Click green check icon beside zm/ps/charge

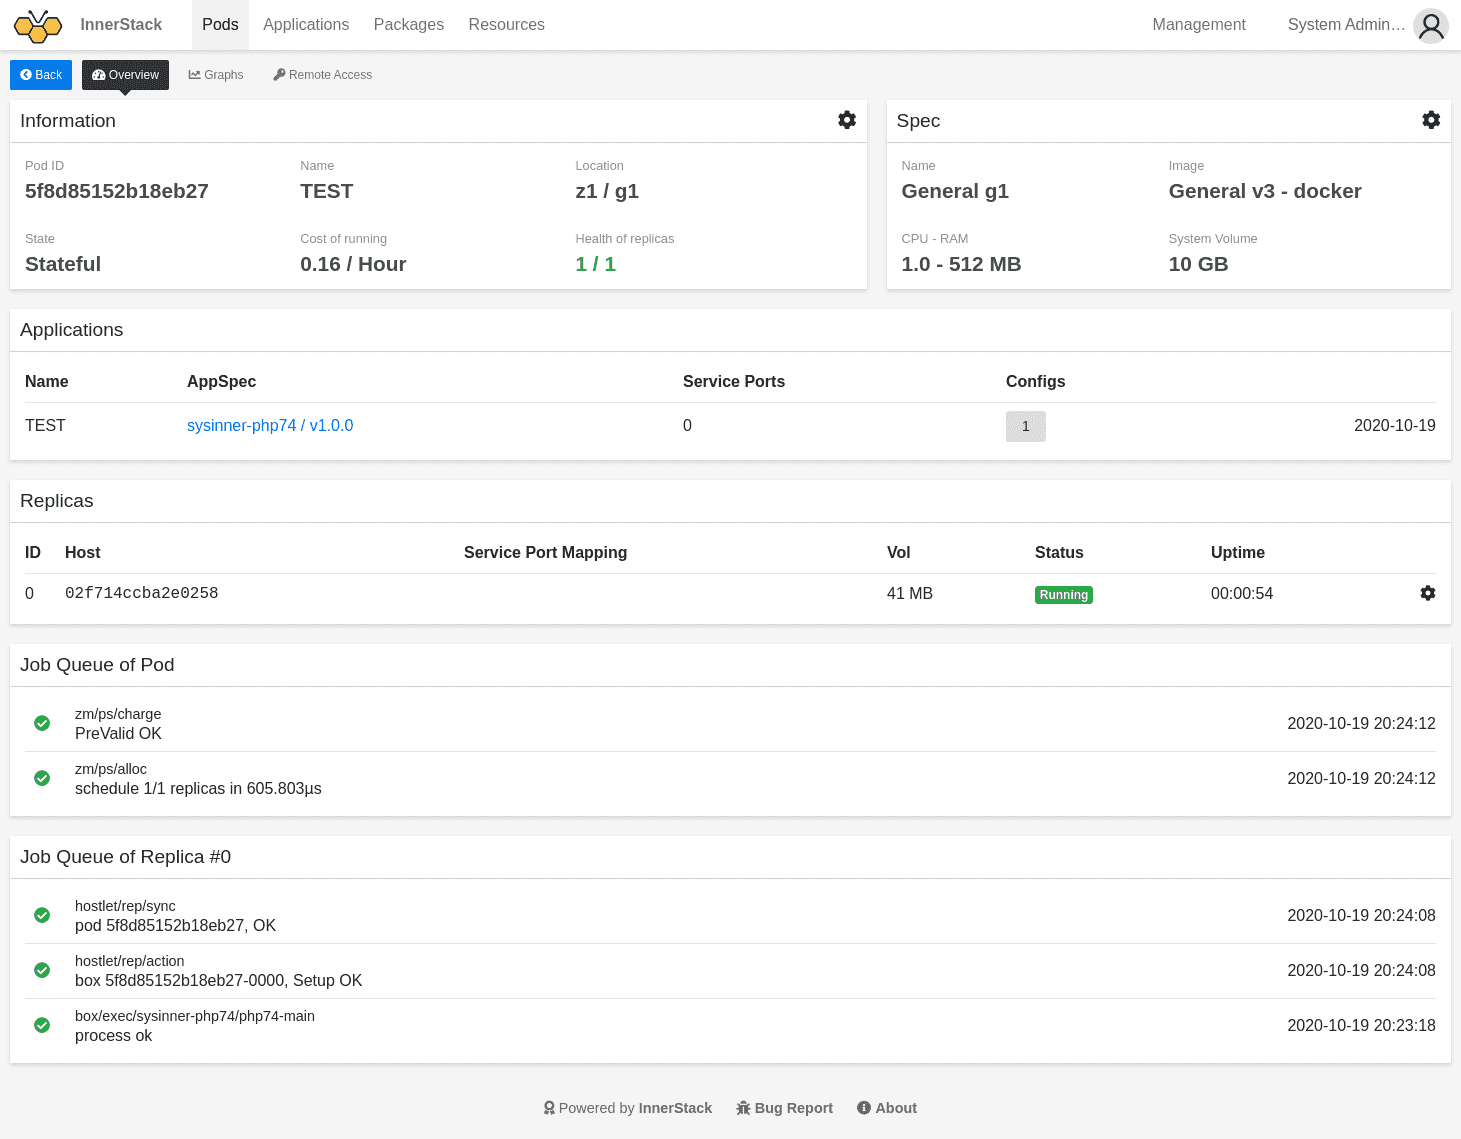point(42,723)
